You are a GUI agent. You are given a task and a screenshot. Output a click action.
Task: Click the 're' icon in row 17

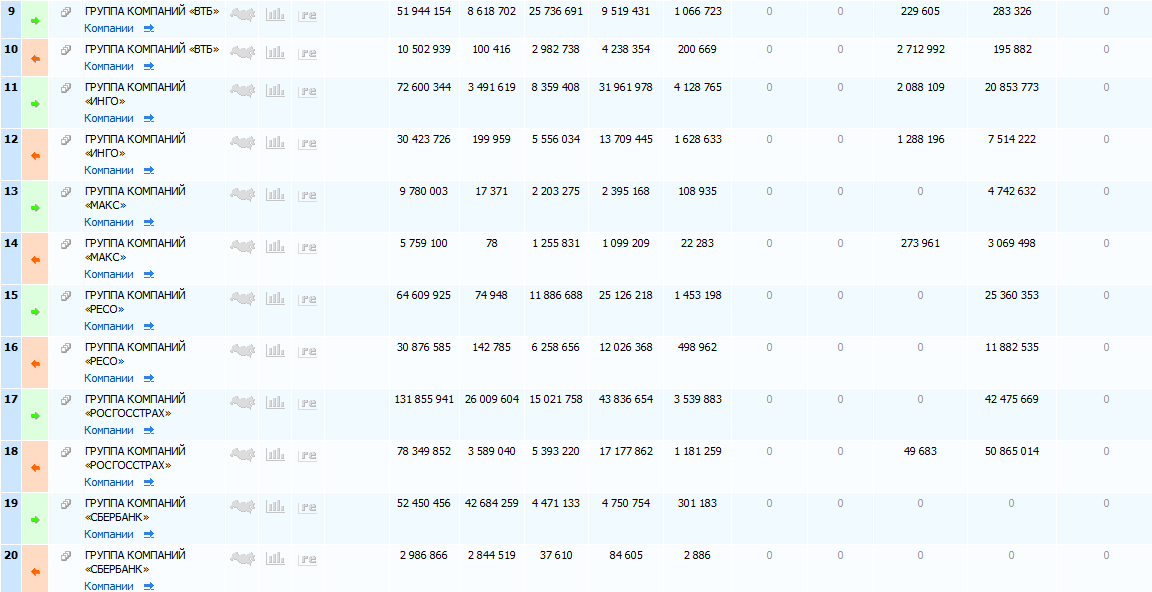(x=308, y=403)
